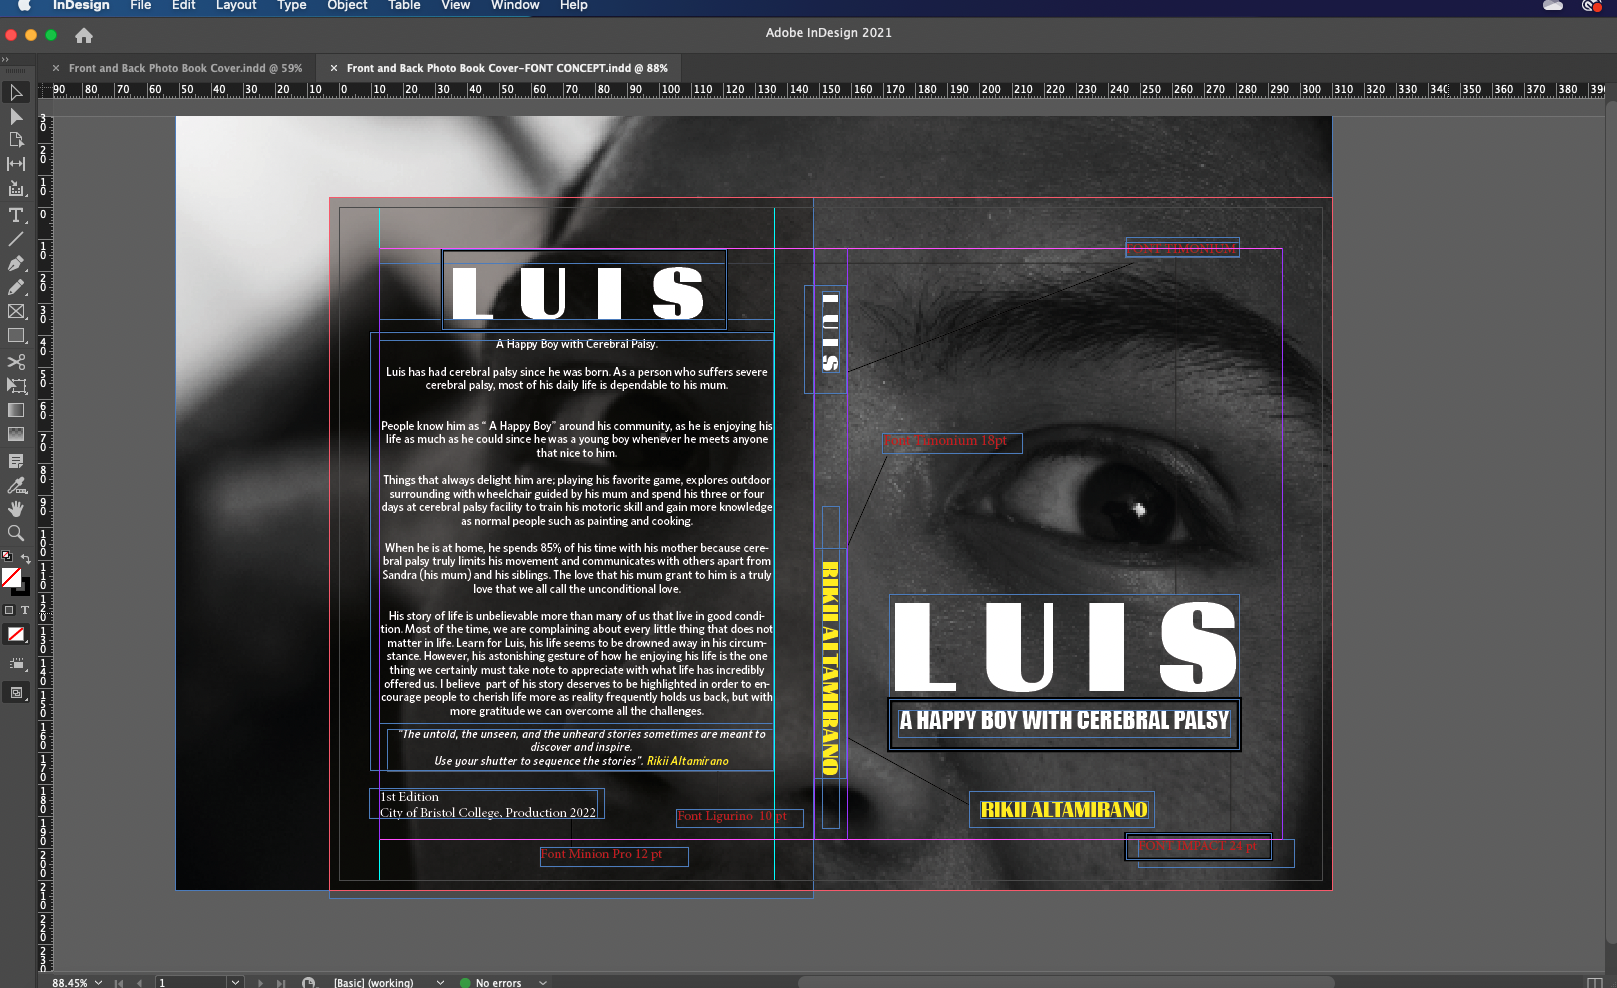This screenshot has height=988, width=1617.
Task: Select the Pen tool
Action: click(16, 264)
